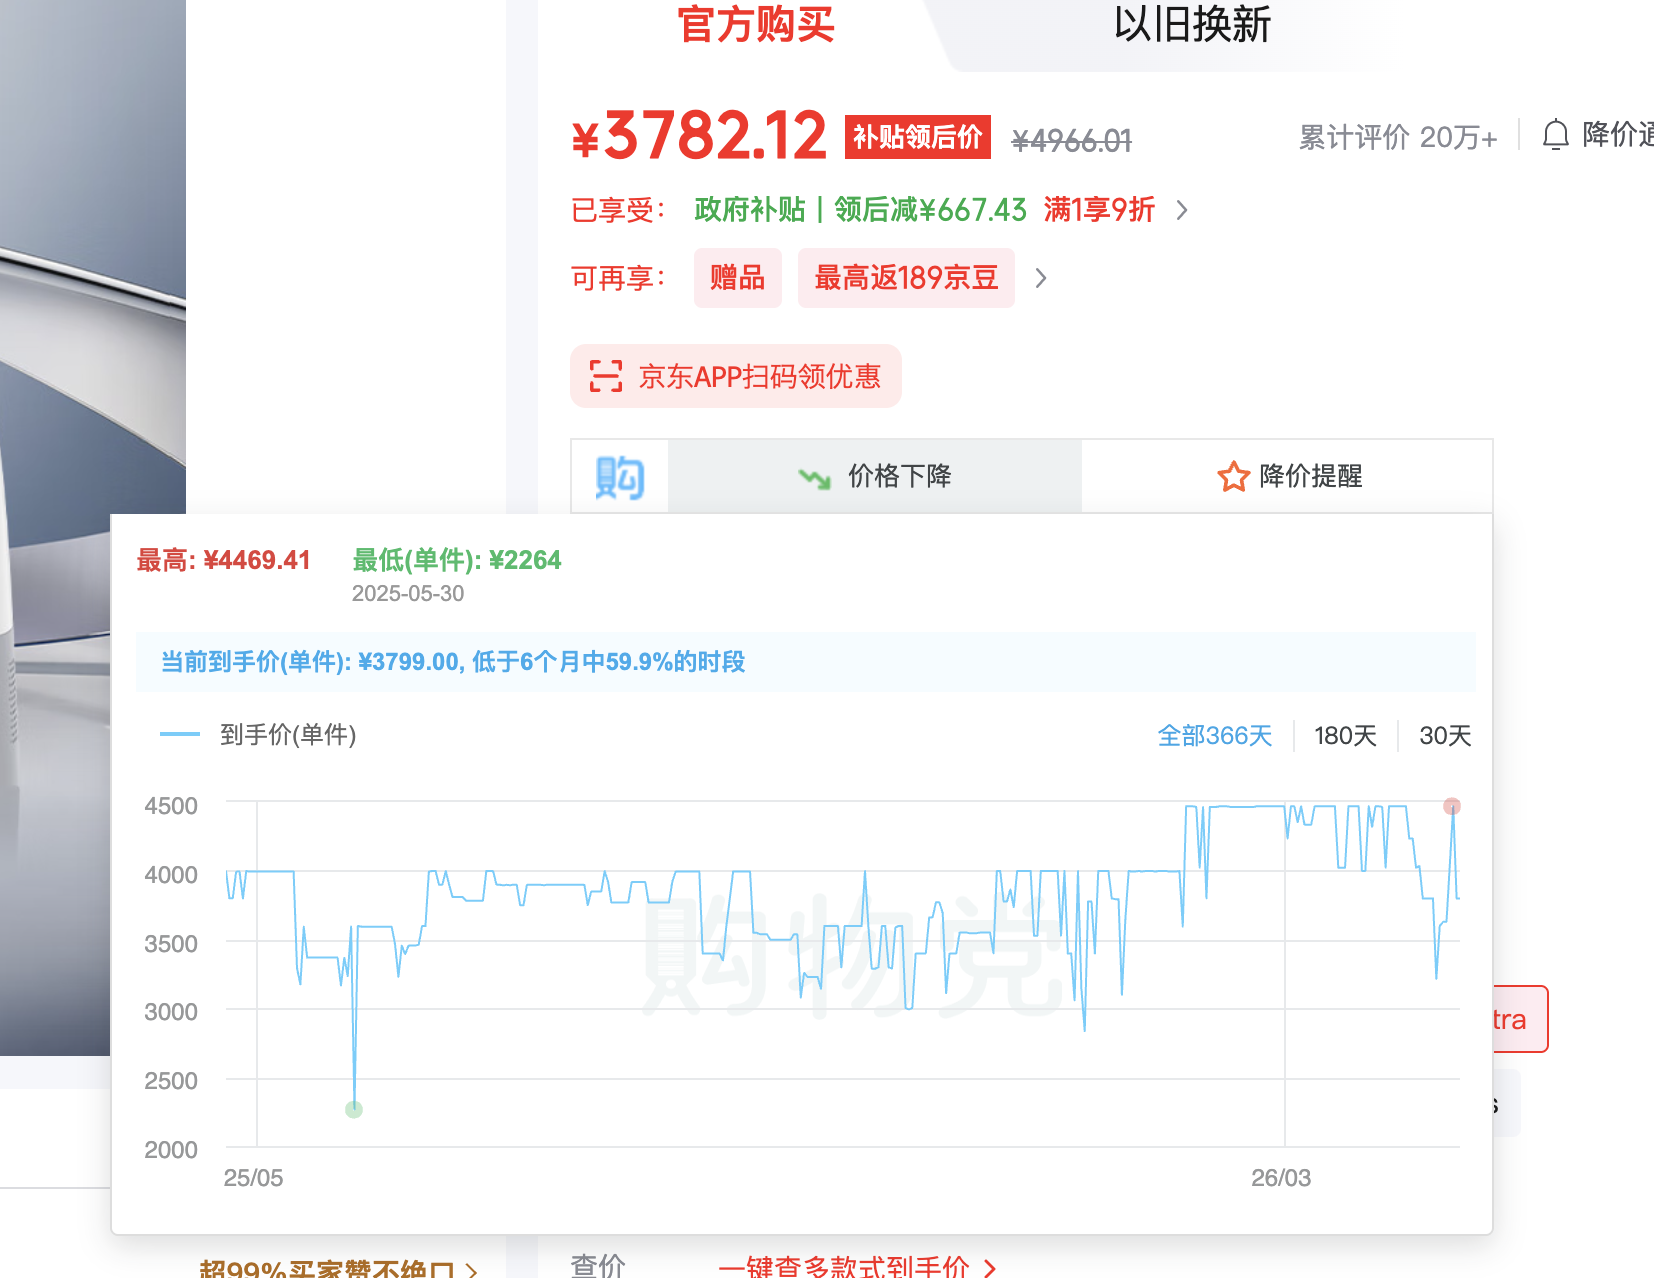The height and width of the screenshot is (1278, 1654).
Task: Click the QR scan icon for 京东APP
Action: coord(606,376)
